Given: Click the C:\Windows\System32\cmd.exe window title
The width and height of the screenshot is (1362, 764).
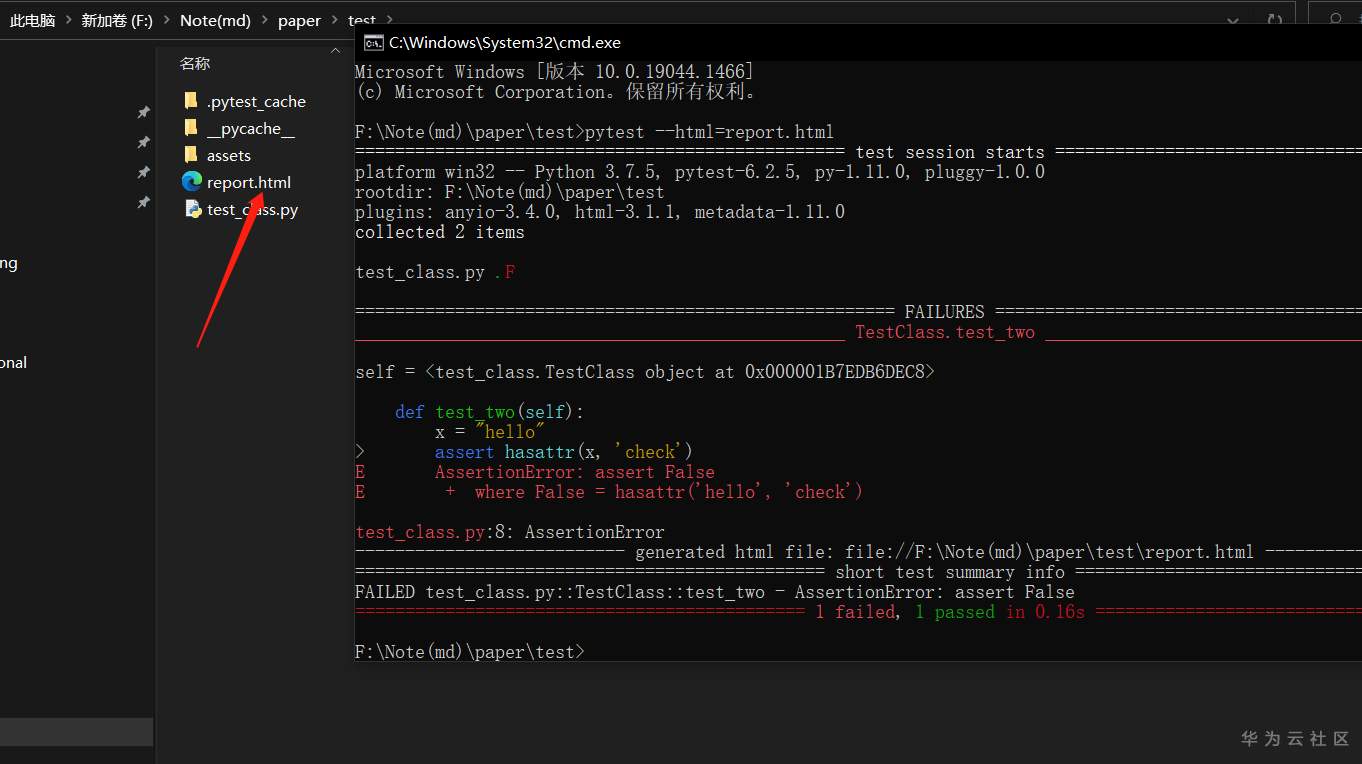Looking at the screenshot, I should 505,43.
